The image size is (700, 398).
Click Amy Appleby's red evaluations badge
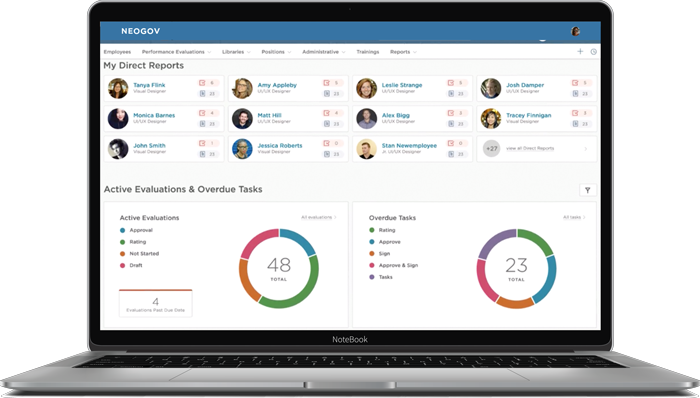[x=333, y=83]
